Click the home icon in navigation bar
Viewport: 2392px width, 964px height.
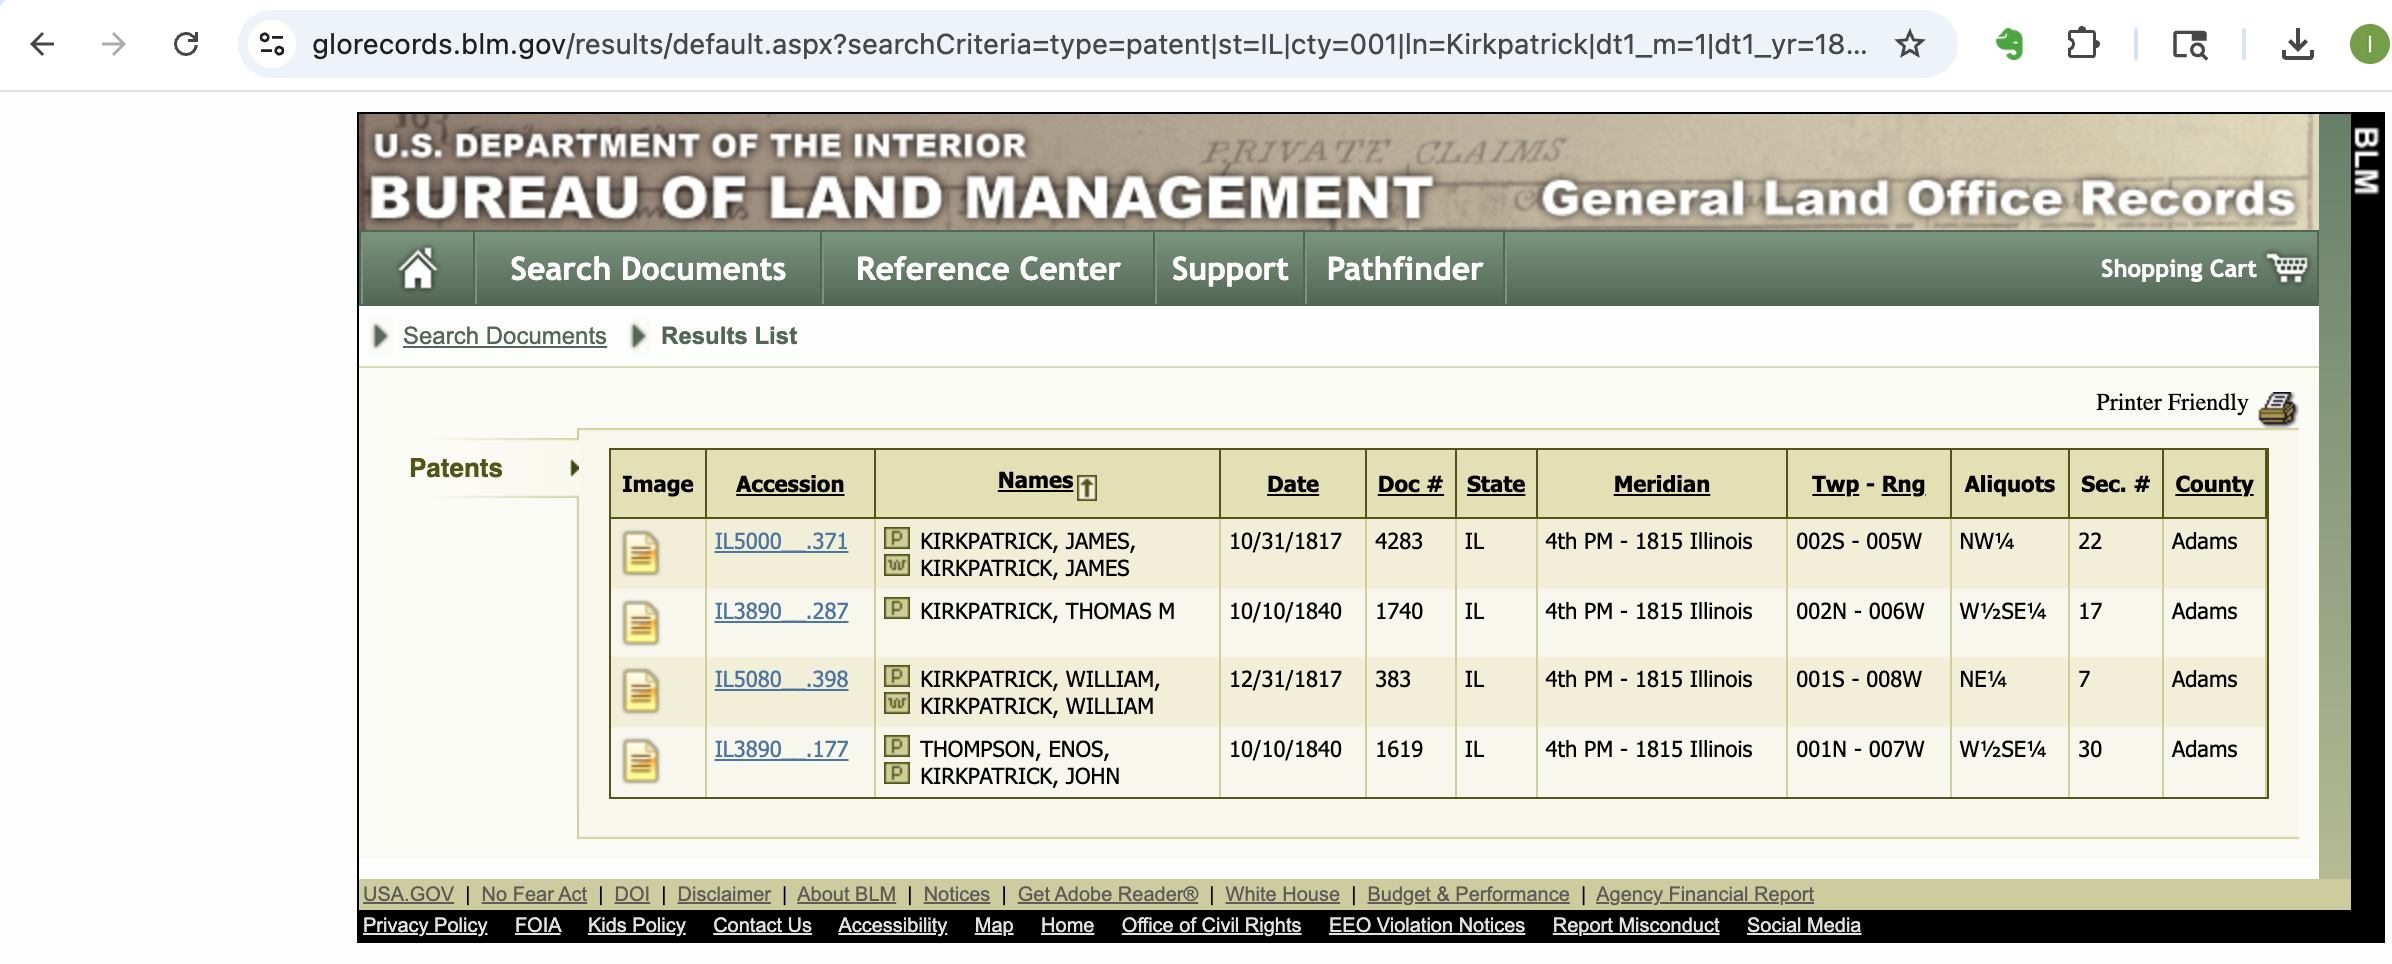point(417,269)
